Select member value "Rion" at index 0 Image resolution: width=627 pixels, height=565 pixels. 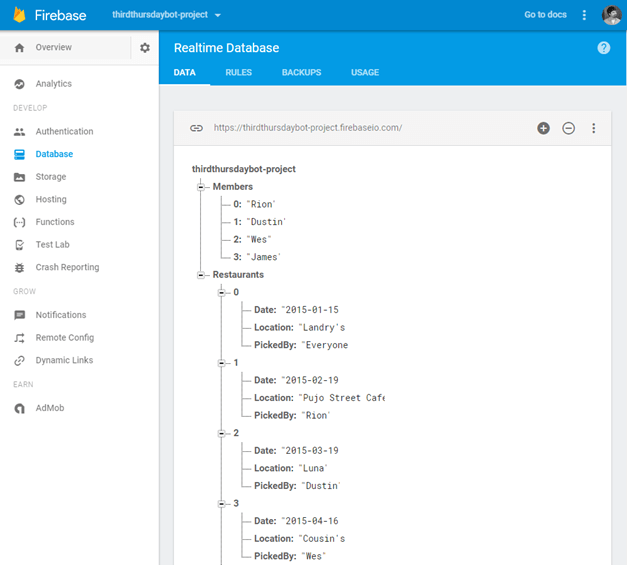coord(261,204)
